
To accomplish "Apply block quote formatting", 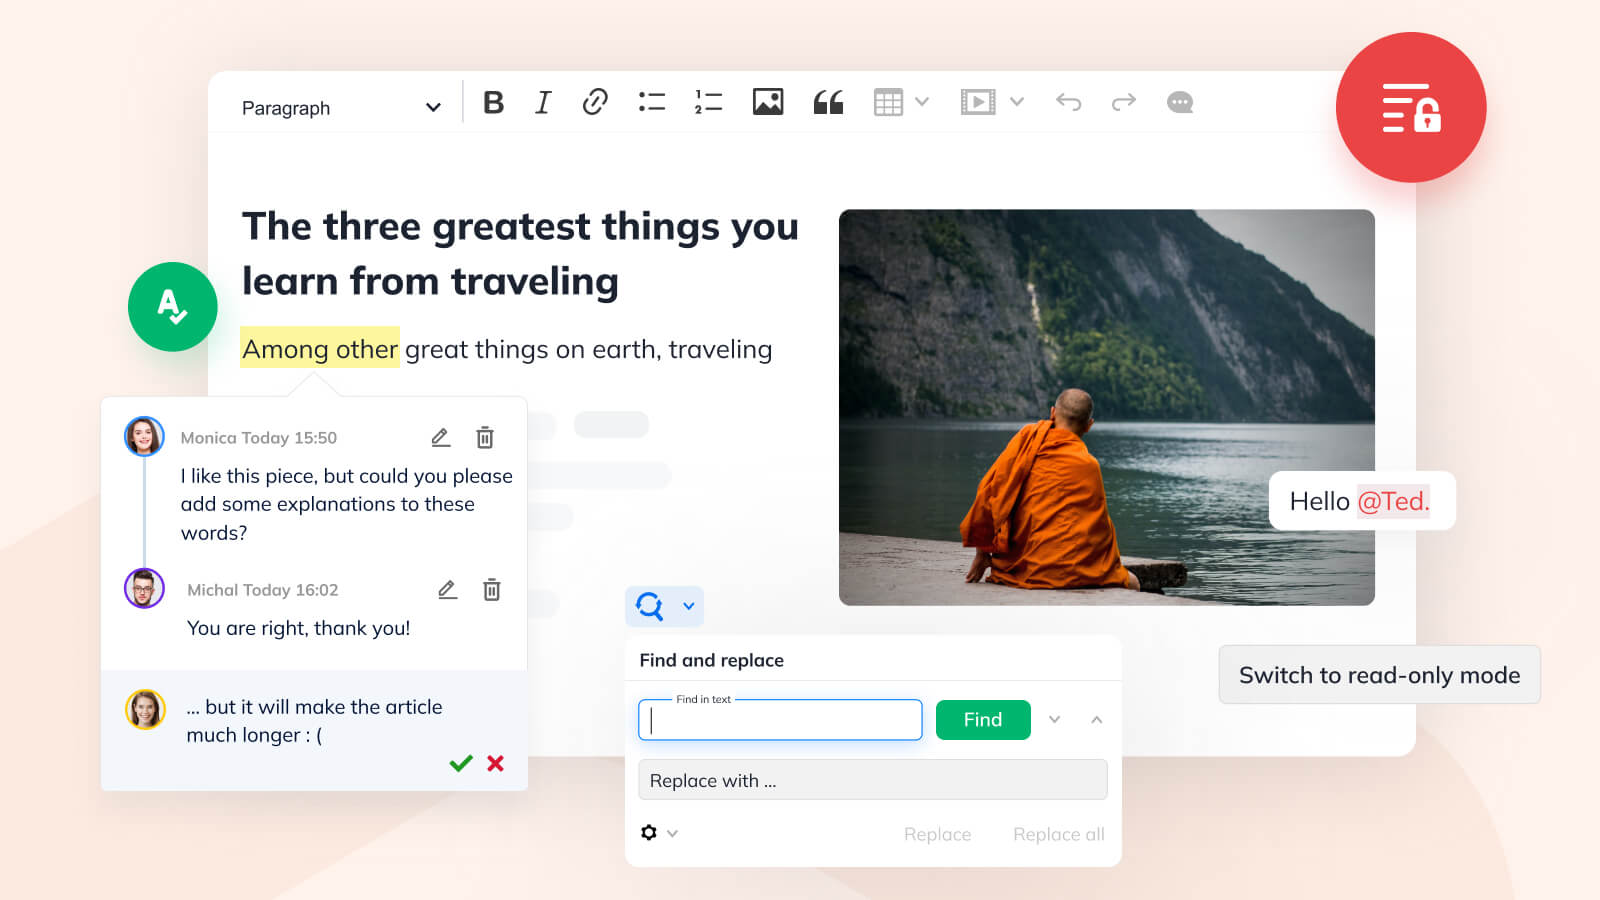I will tap(828, 102).
